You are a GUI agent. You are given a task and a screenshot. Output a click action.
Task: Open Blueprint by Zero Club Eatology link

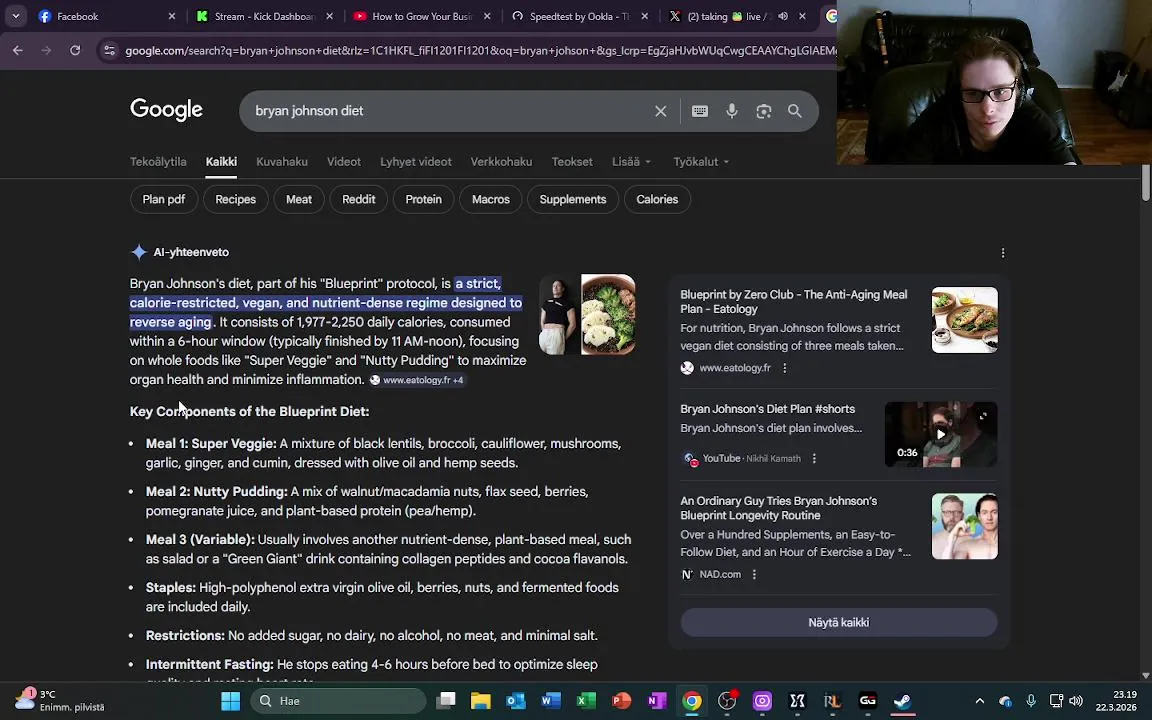point(793,301)
